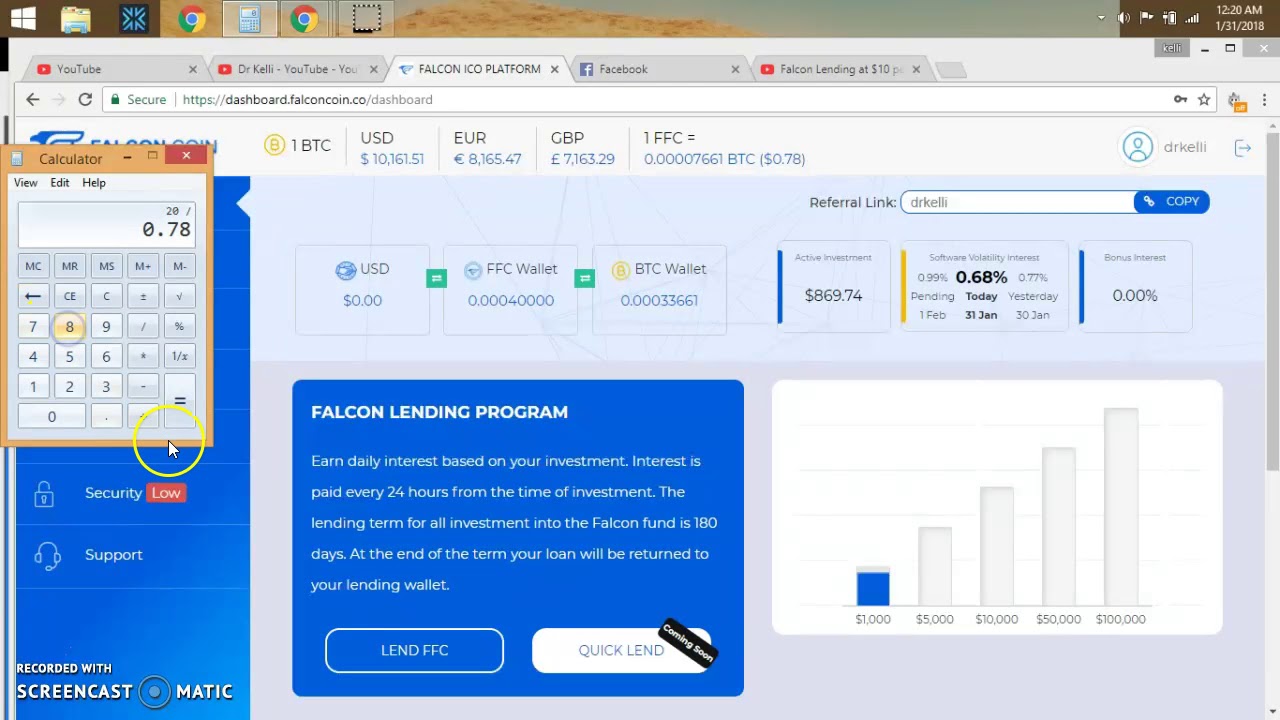Click the BTC Wallet balance card
This screenshot has height=720, width=1280.
[659, 289]
